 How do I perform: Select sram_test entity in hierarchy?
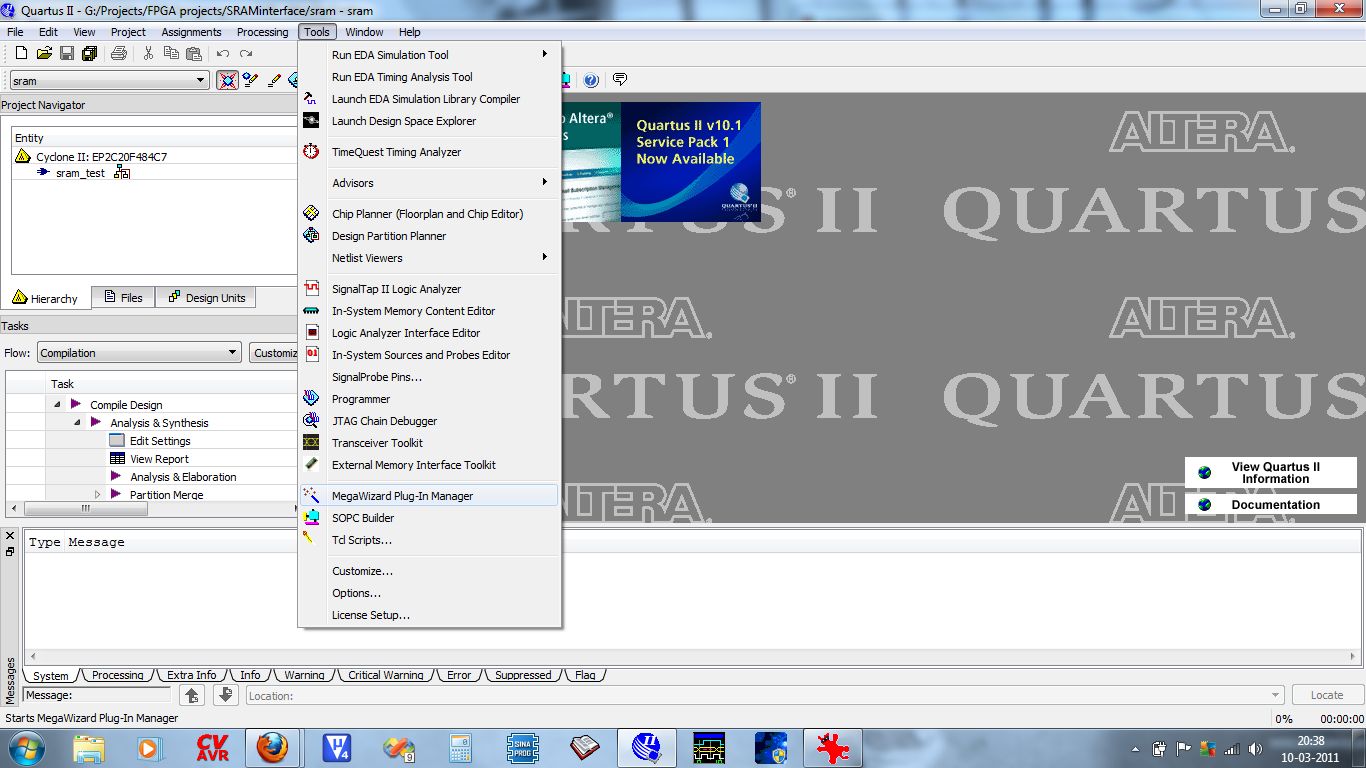click(80, 173)
